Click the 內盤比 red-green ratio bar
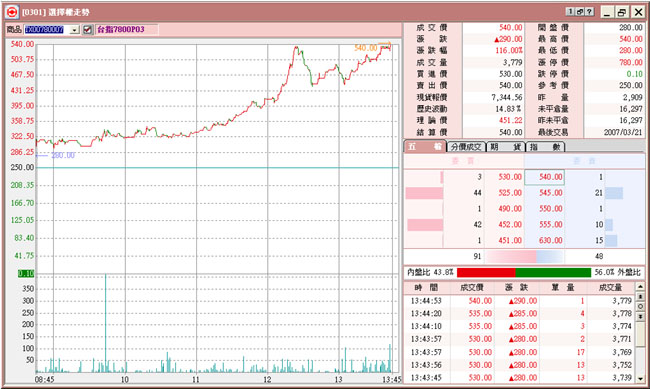650x389 pixels. 524,272
